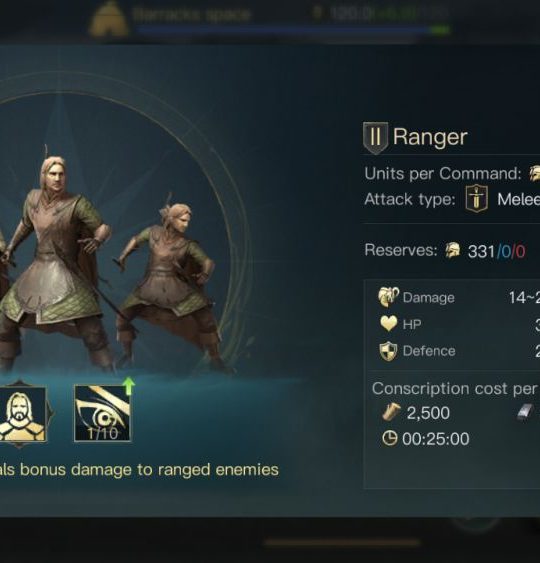Viewport: 540px width, 563px height.
Task: Click the Barracks space progress bar
Action: pos(293,30)
